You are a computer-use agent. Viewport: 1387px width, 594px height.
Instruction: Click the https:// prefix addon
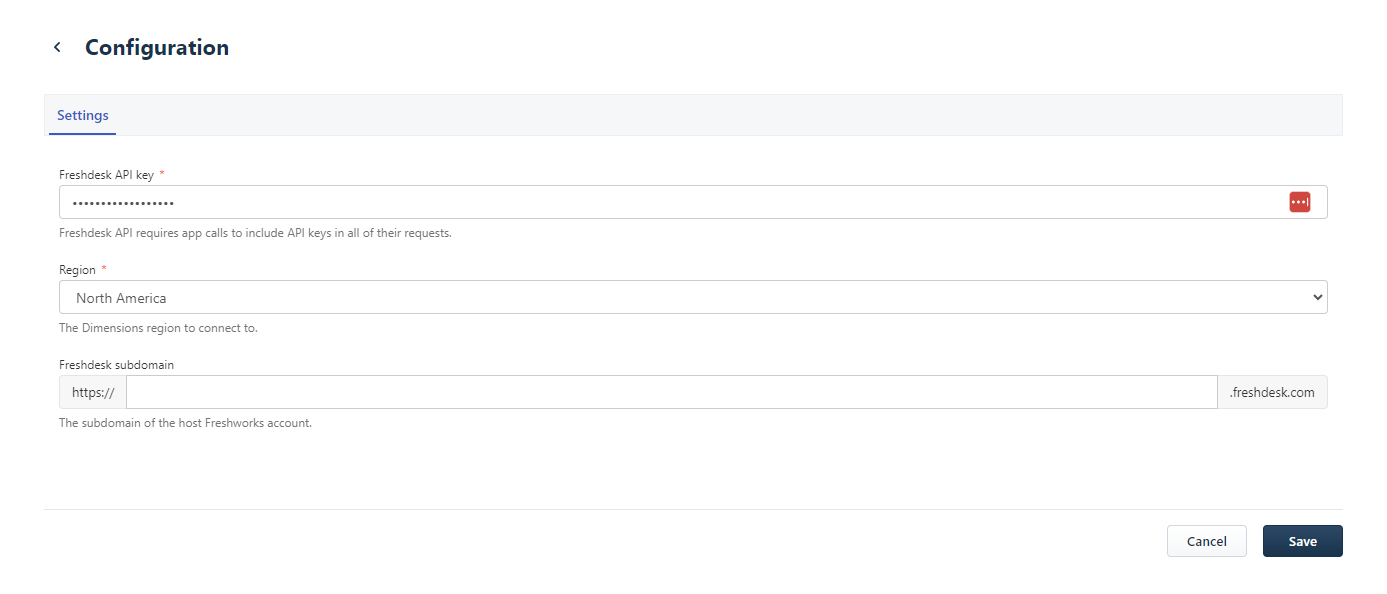93,392
